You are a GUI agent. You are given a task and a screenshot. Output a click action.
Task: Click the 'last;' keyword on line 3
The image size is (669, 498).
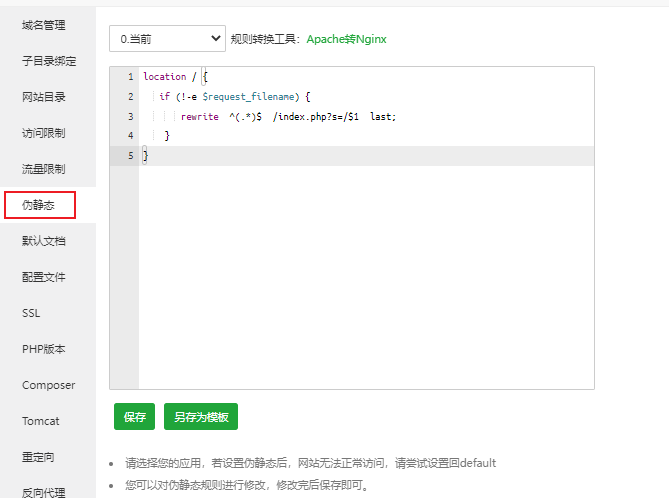[x=383, y=116]
